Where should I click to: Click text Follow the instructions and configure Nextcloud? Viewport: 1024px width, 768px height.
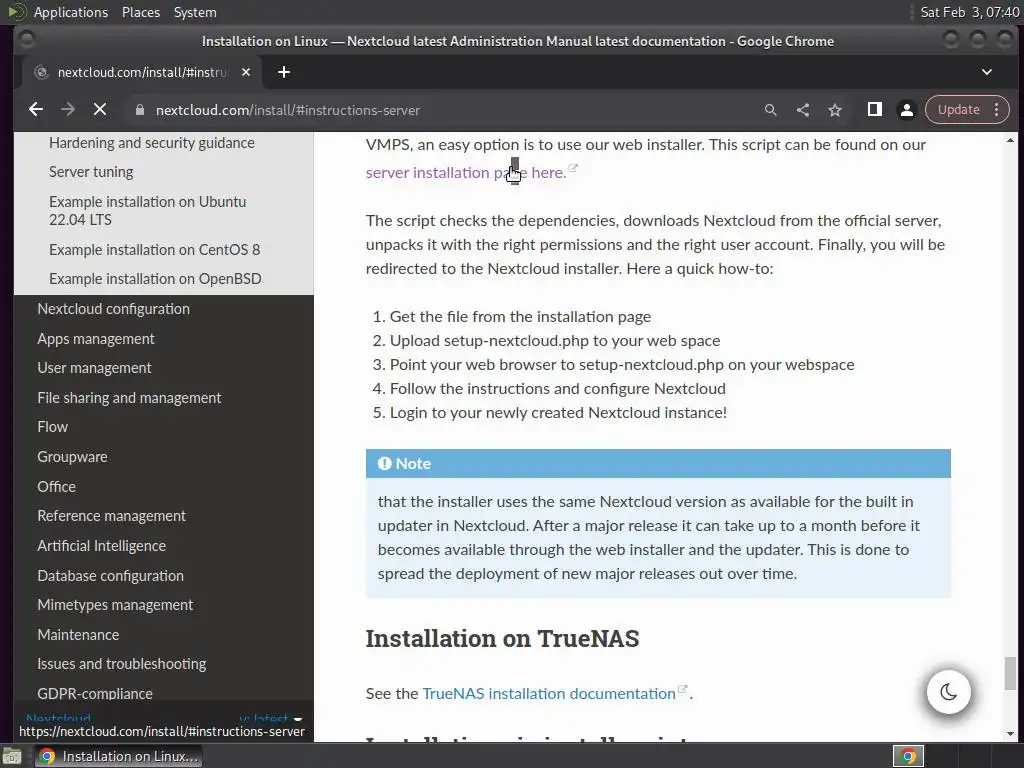tap(557, 389)
